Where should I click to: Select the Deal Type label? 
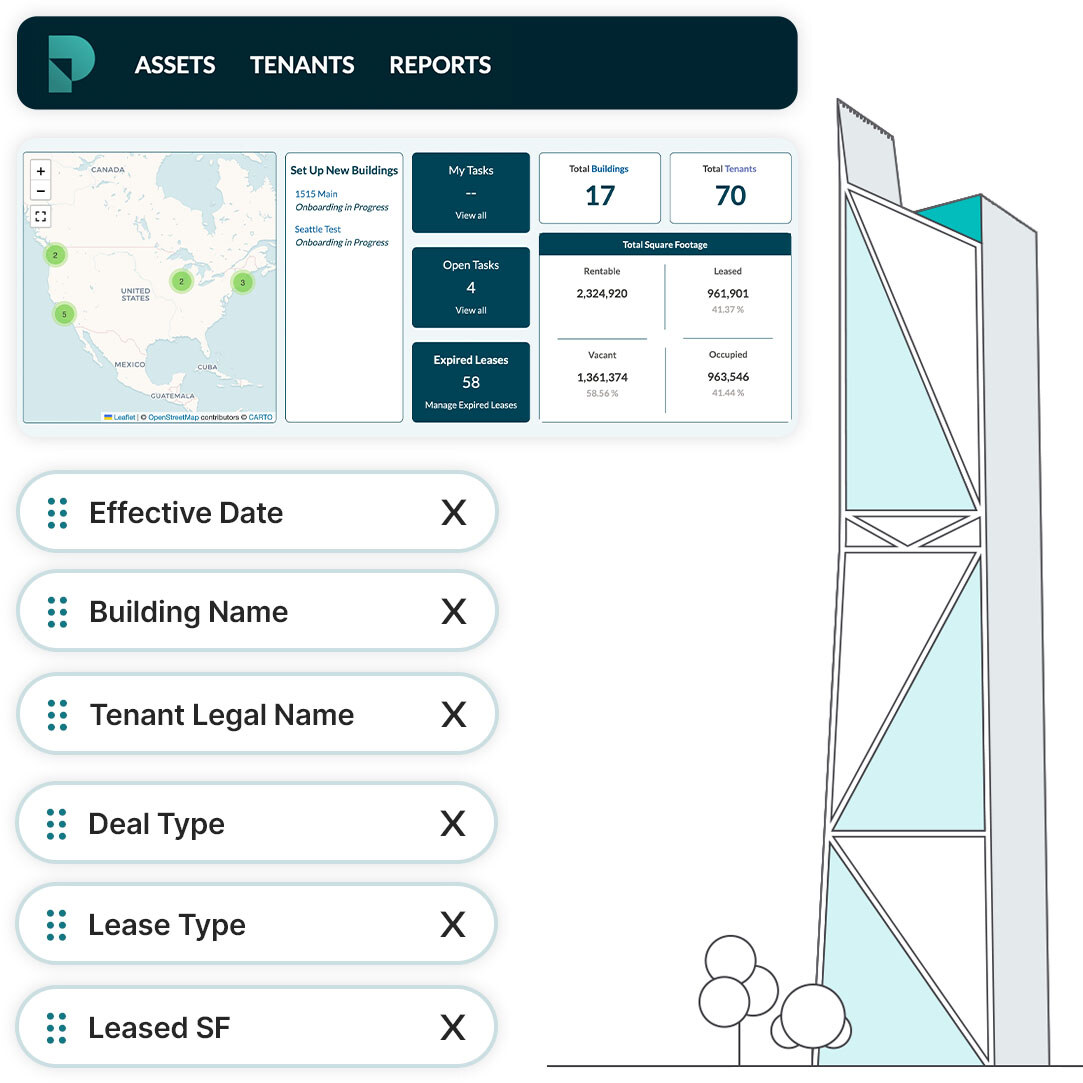point(157,825)
